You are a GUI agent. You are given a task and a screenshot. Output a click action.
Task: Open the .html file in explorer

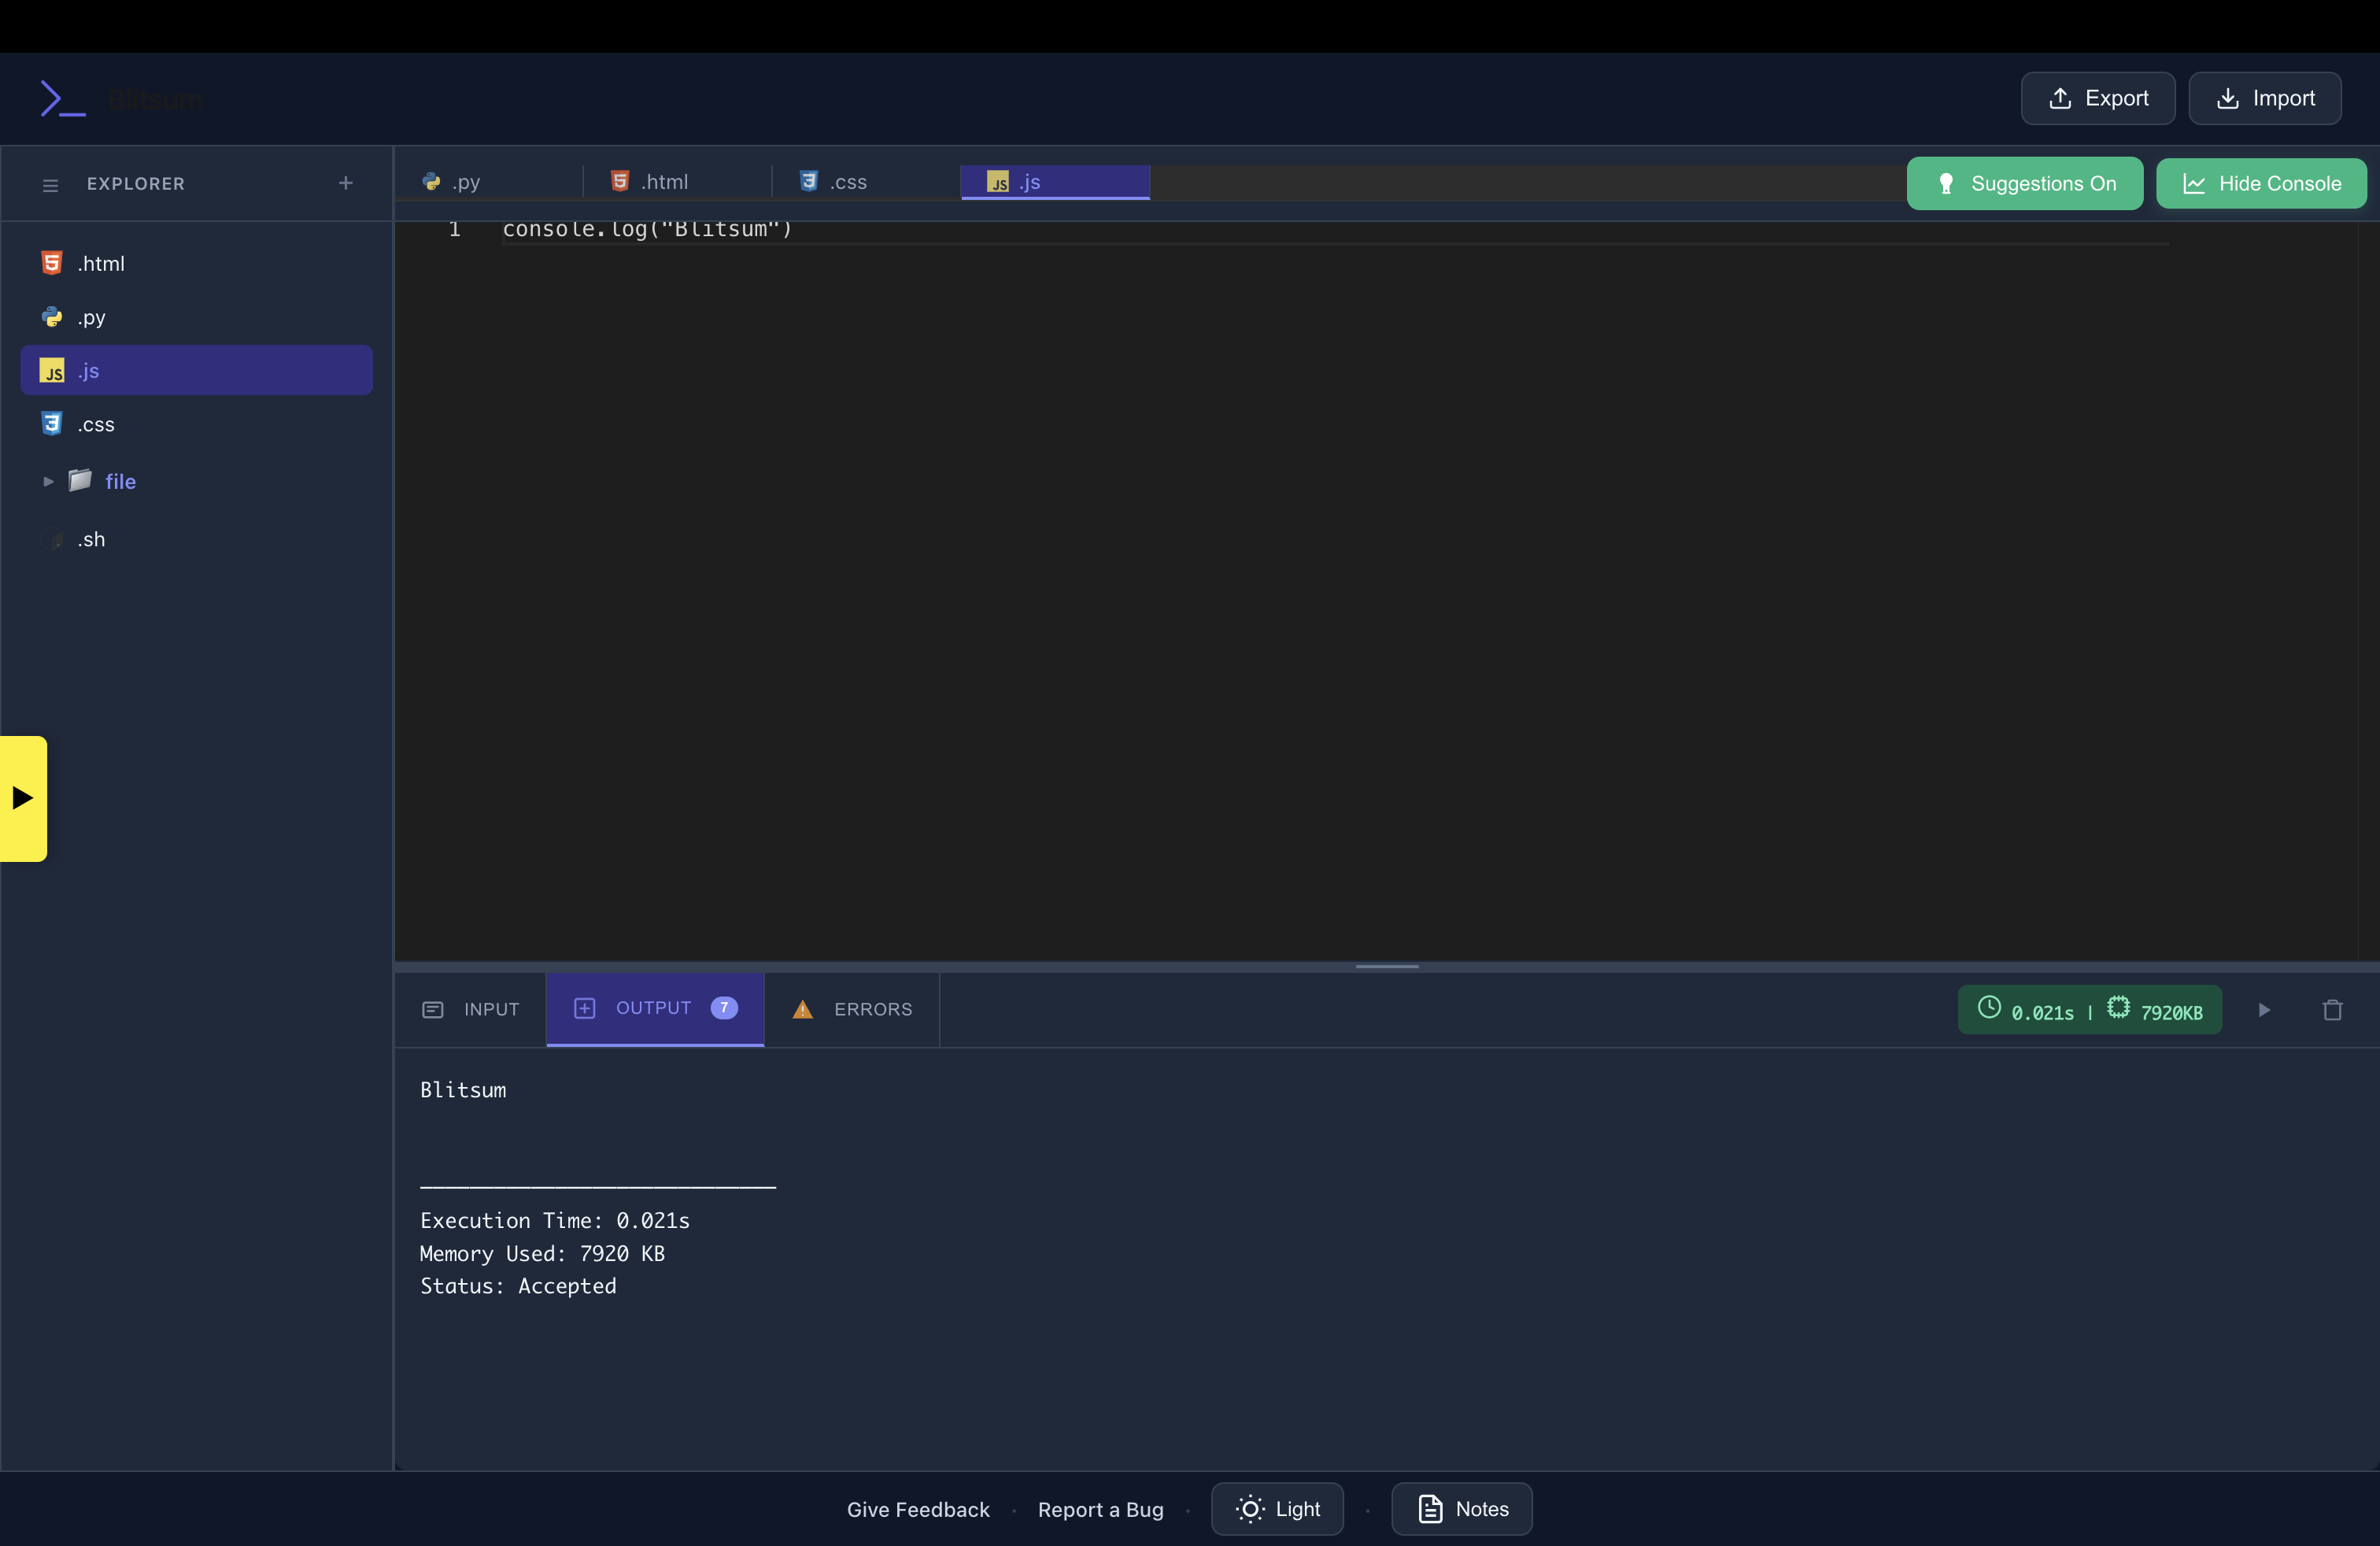(x=101, y=264)
